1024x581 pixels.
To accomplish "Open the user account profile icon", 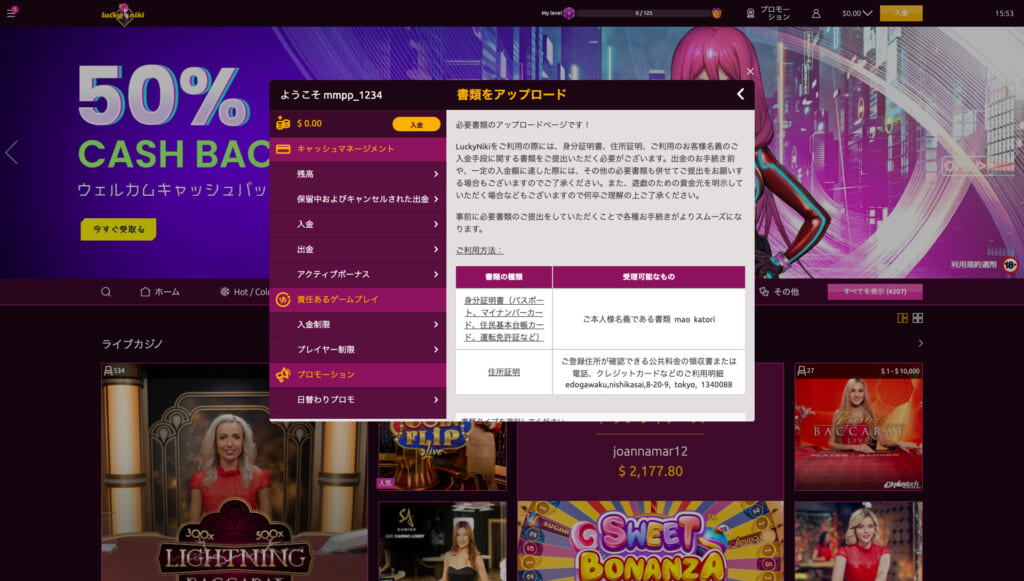I will pos(816,13).
